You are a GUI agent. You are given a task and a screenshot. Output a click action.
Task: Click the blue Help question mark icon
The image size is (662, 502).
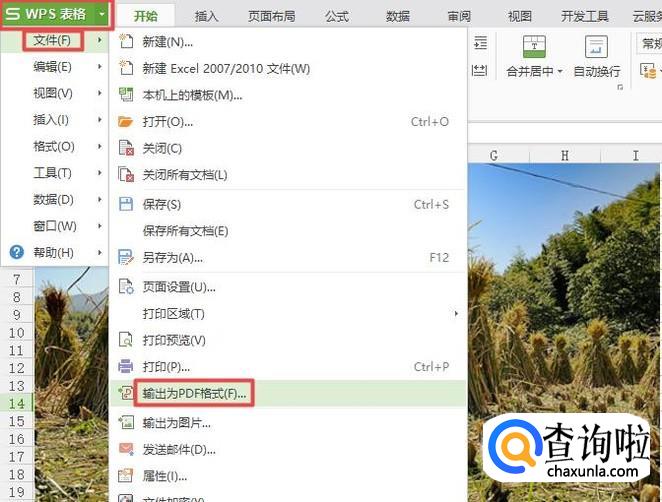point(17,252)
